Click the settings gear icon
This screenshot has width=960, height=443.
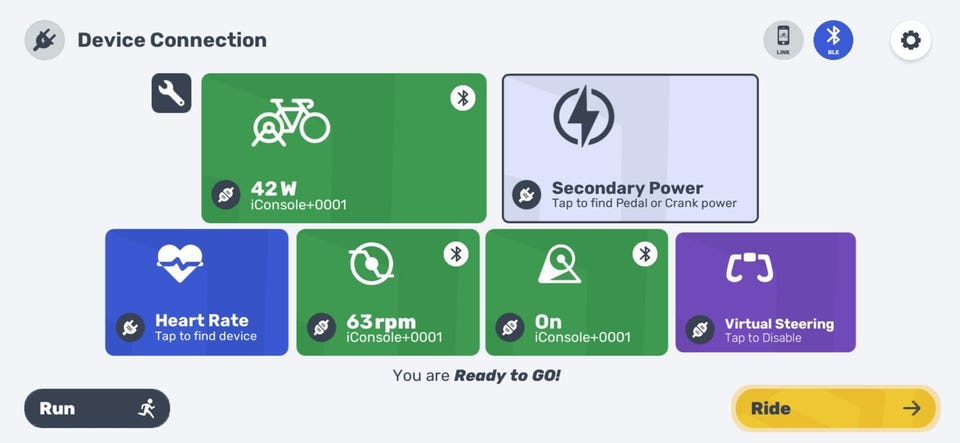pyautogui.click(x=910, y=41)
